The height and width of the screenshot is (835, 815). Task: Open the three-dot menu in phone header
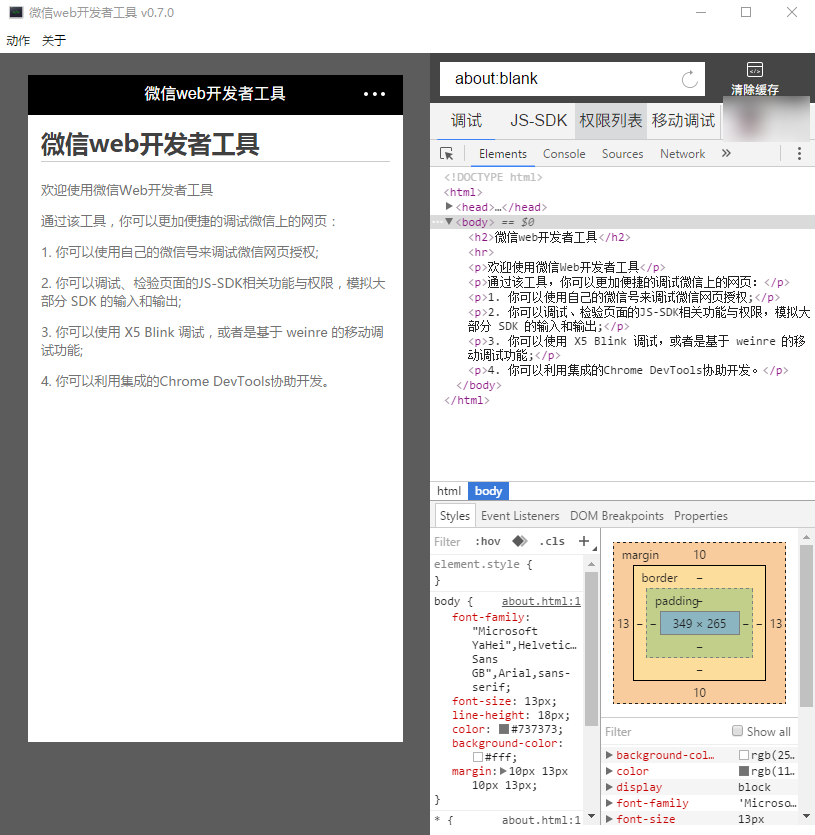(x=374, y=94)
